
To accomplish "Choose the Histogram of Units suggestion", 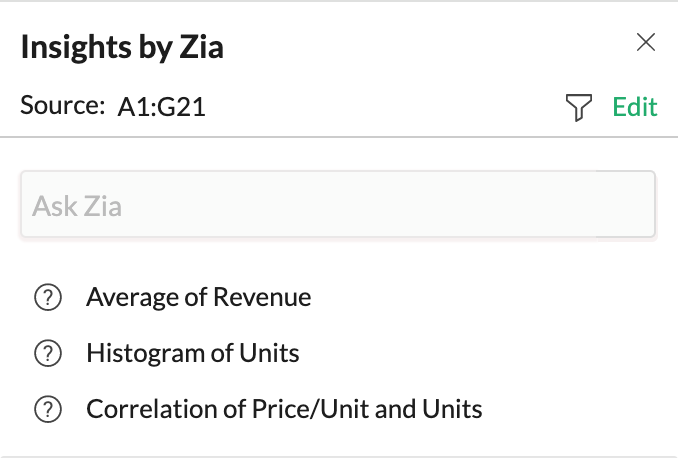I will coord(192,353).
